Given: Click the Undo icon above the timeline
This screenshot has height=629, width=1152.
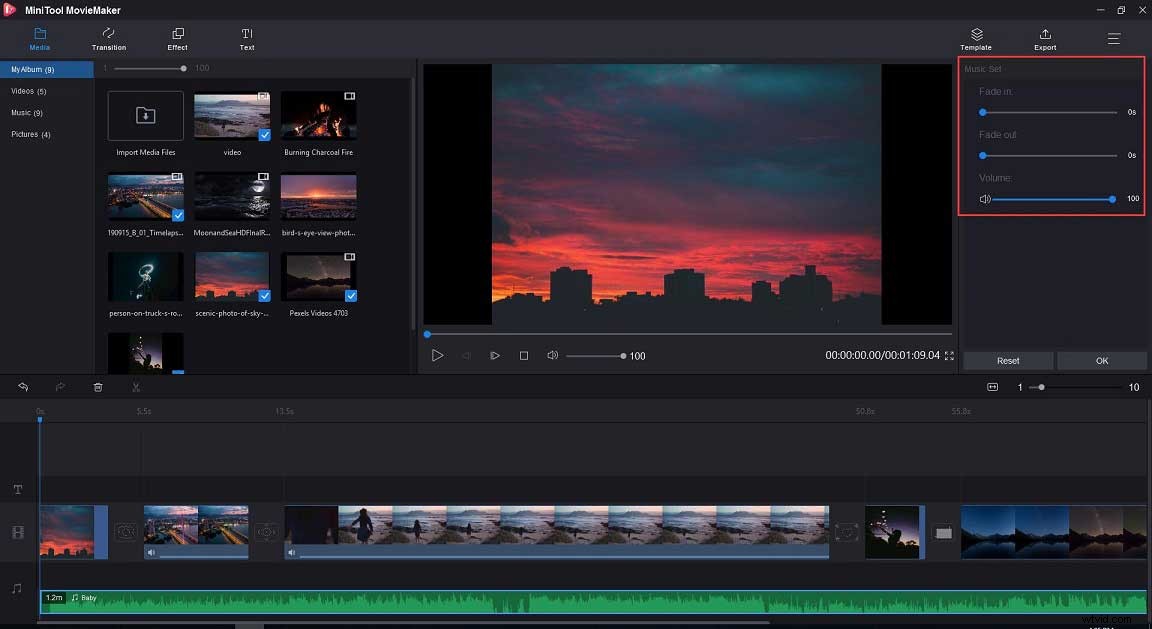Looking at the screenshot, I should click(x=23, y=387).
